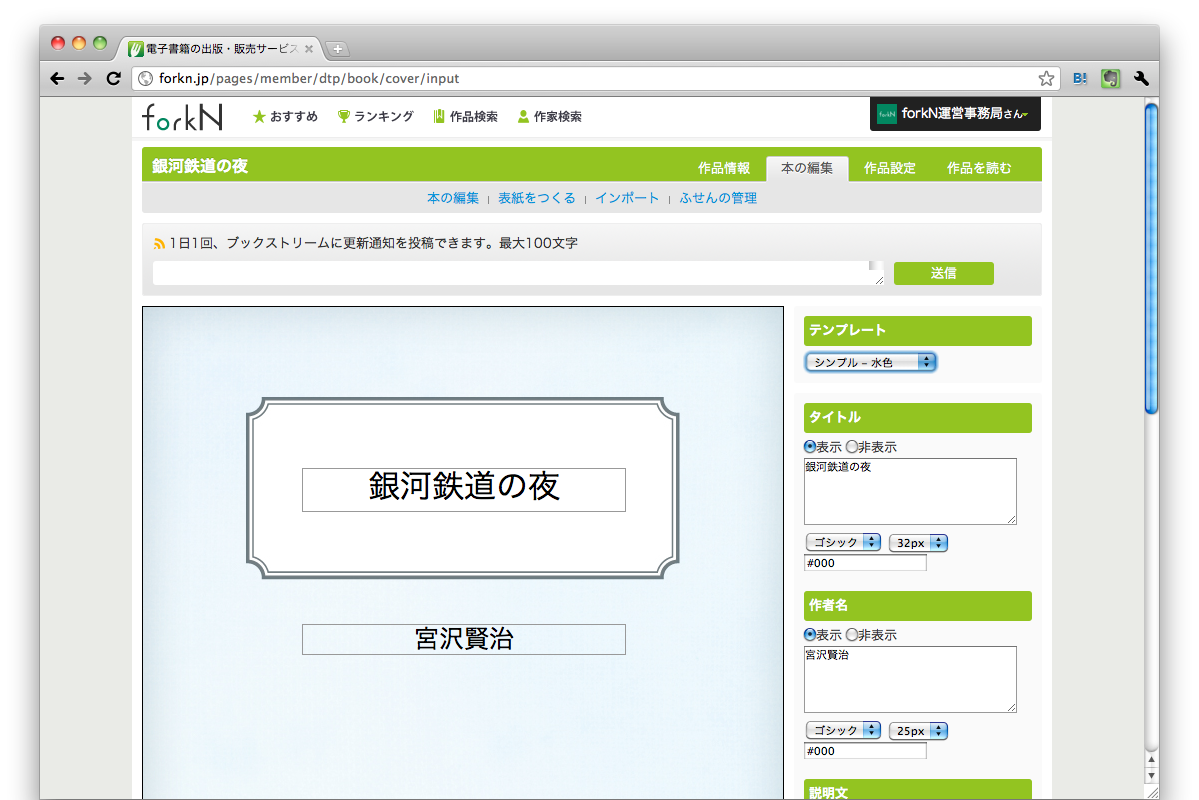Click the Evernote elephant extension icon
The image size is (1199, 800).
click(1110, 78)
